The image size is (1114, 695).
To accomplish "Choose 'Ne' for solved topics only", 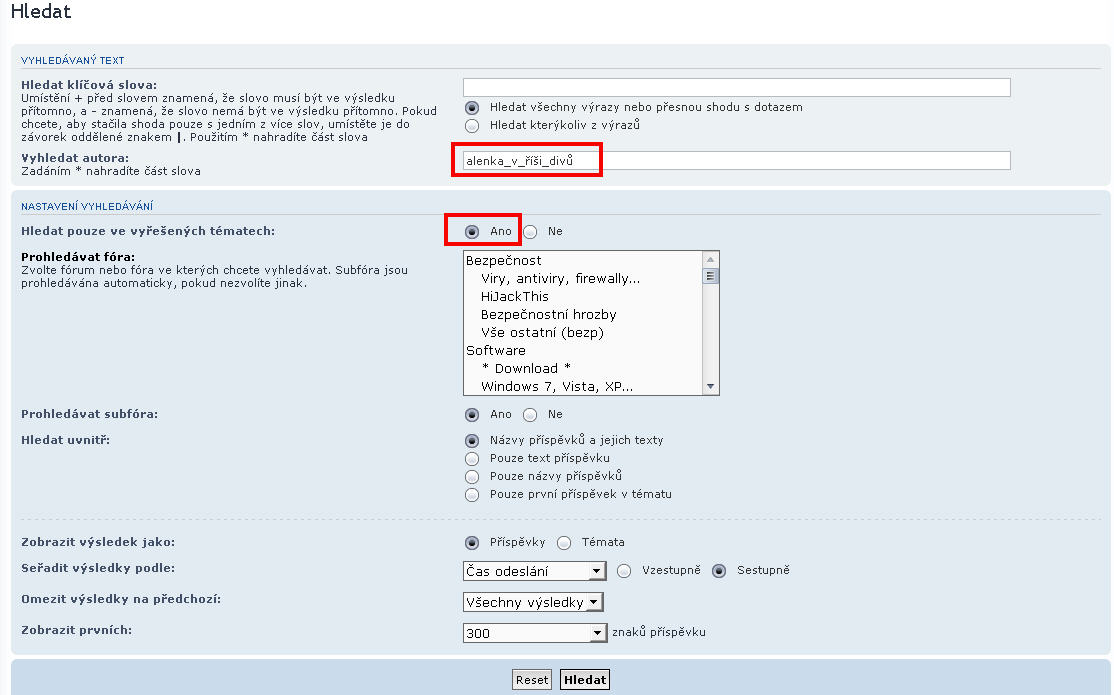I will pos(530,231).
